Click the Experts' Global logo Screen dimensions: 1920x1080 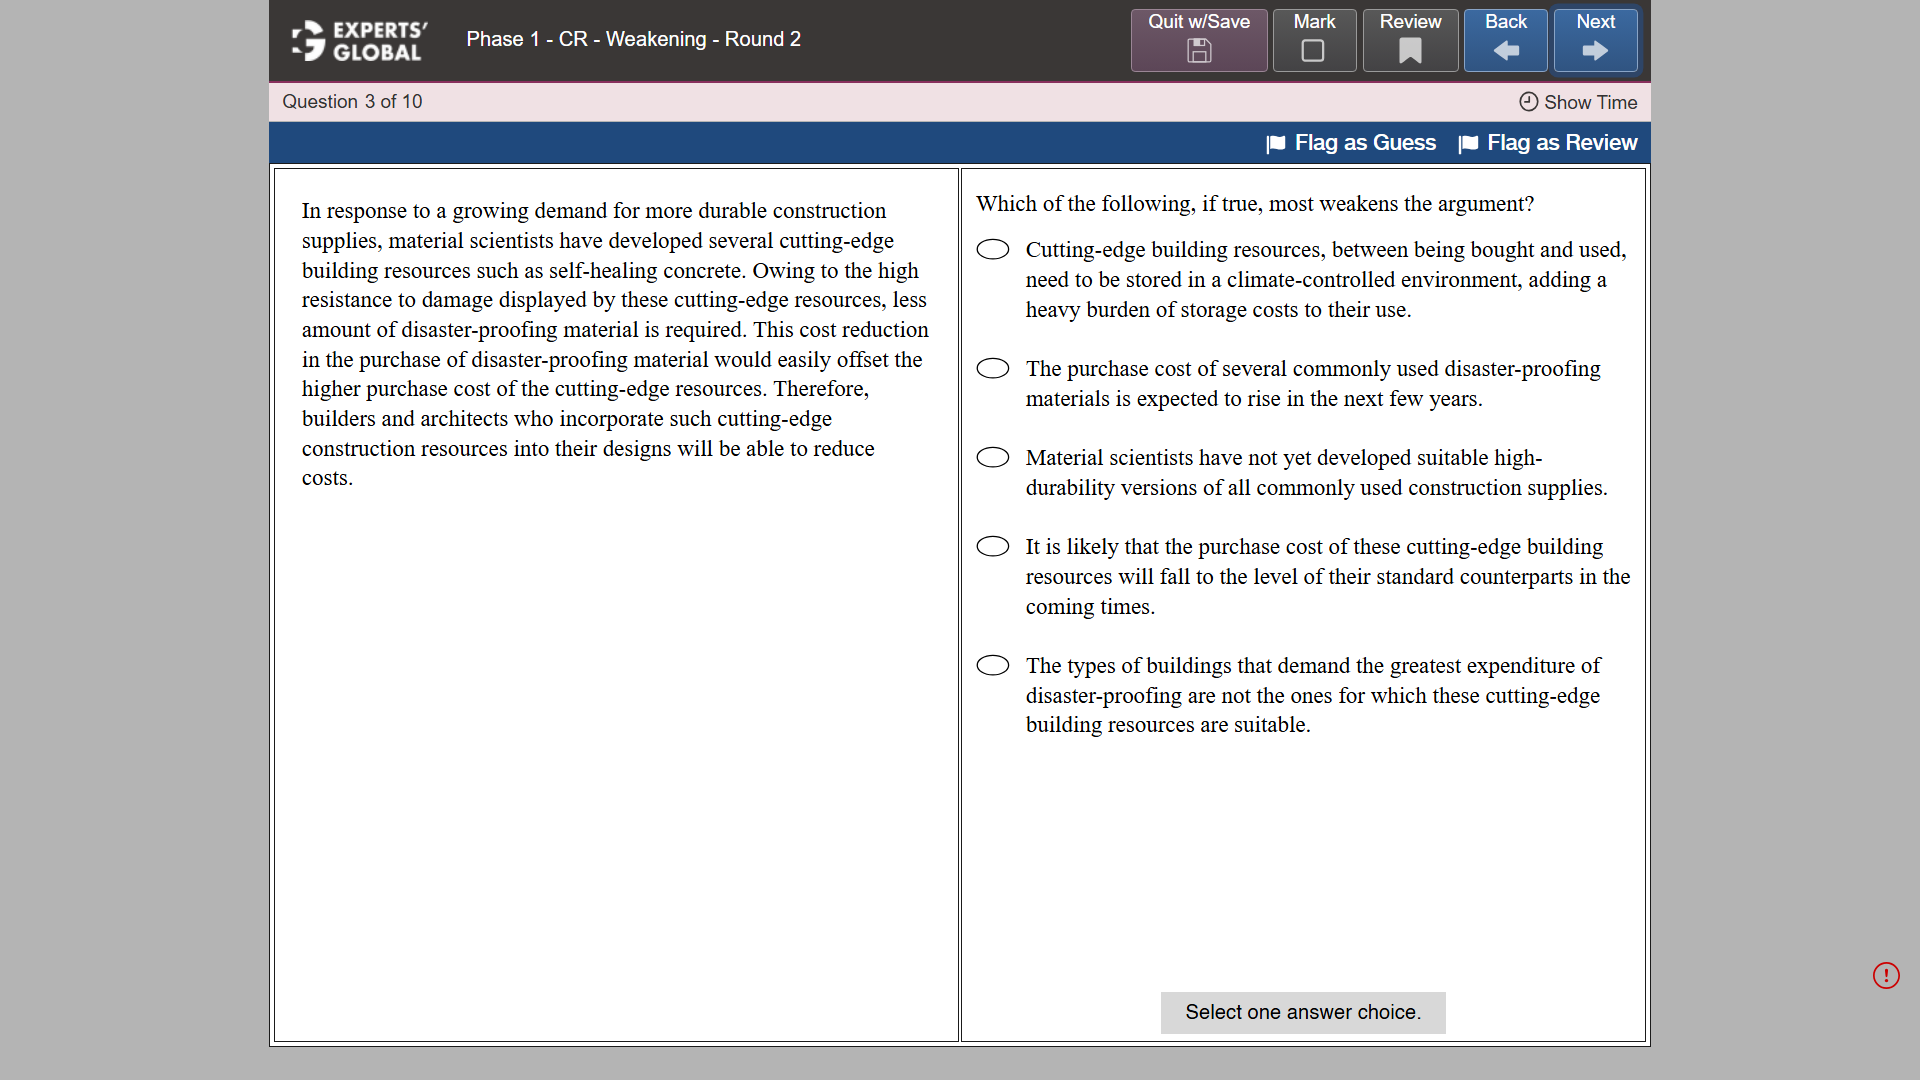point(355,40)
